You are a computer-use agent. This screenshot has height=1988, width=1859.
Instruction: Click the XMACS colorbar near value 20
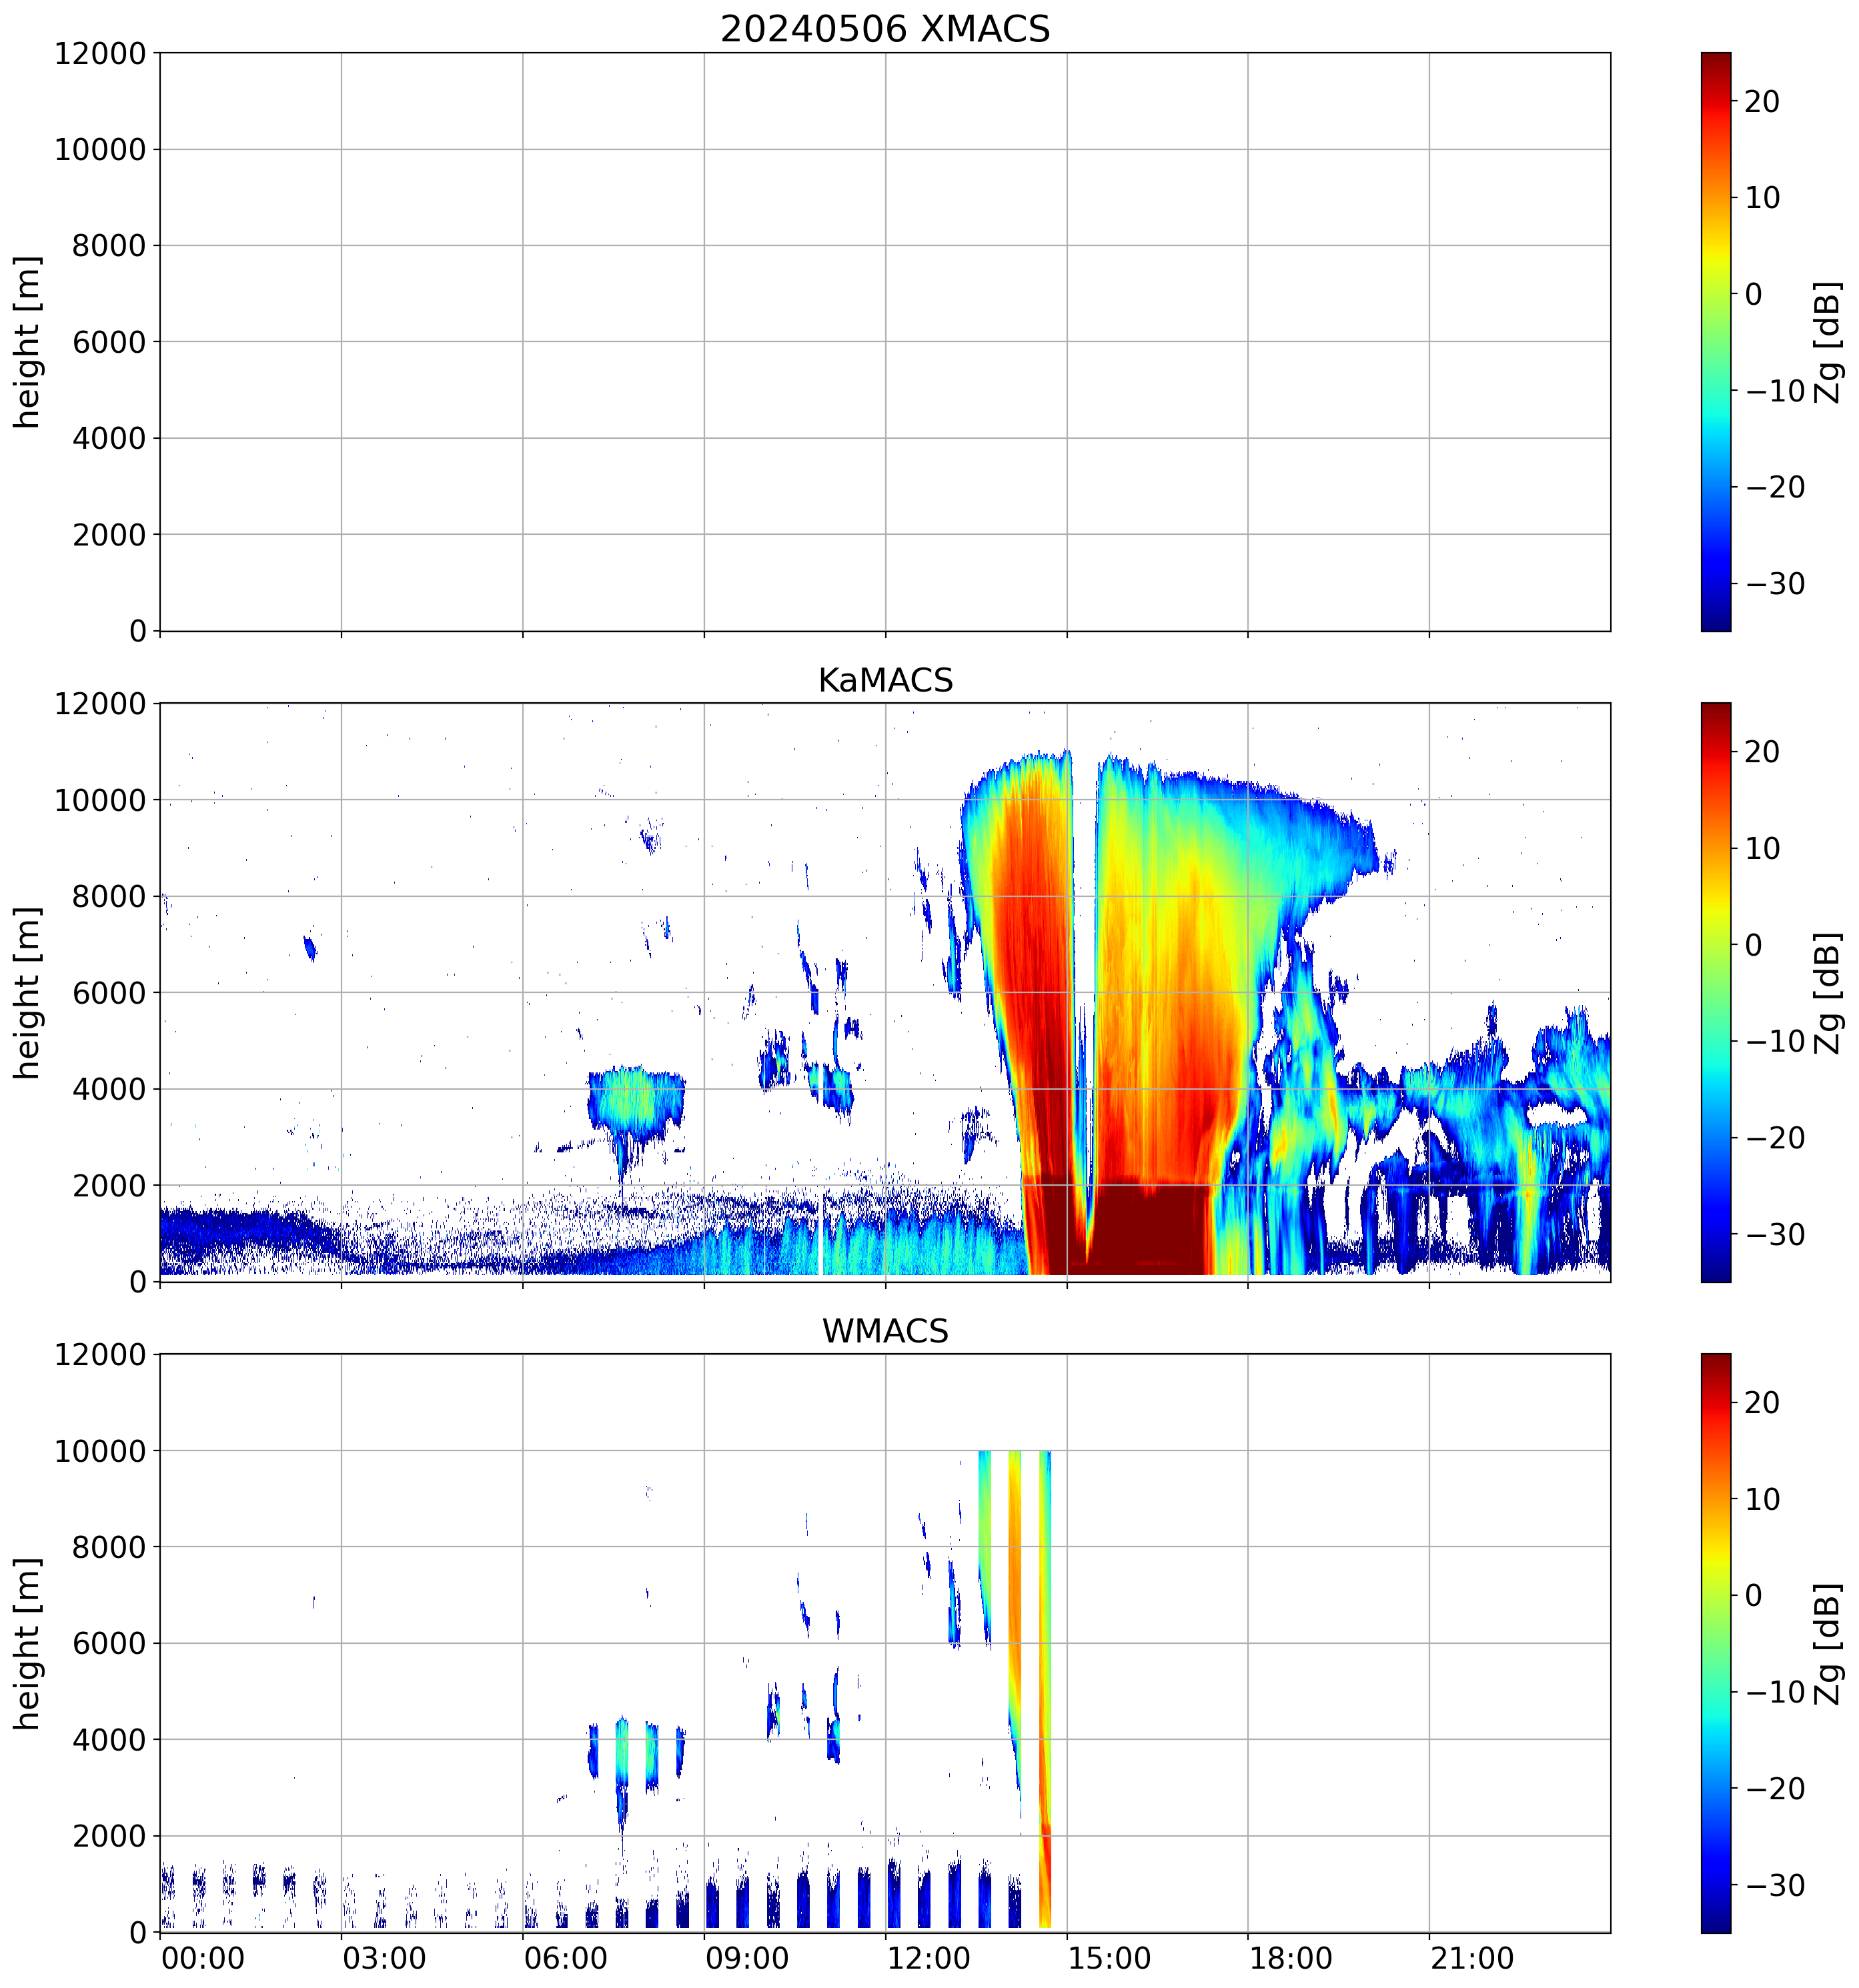[1715, 101]
